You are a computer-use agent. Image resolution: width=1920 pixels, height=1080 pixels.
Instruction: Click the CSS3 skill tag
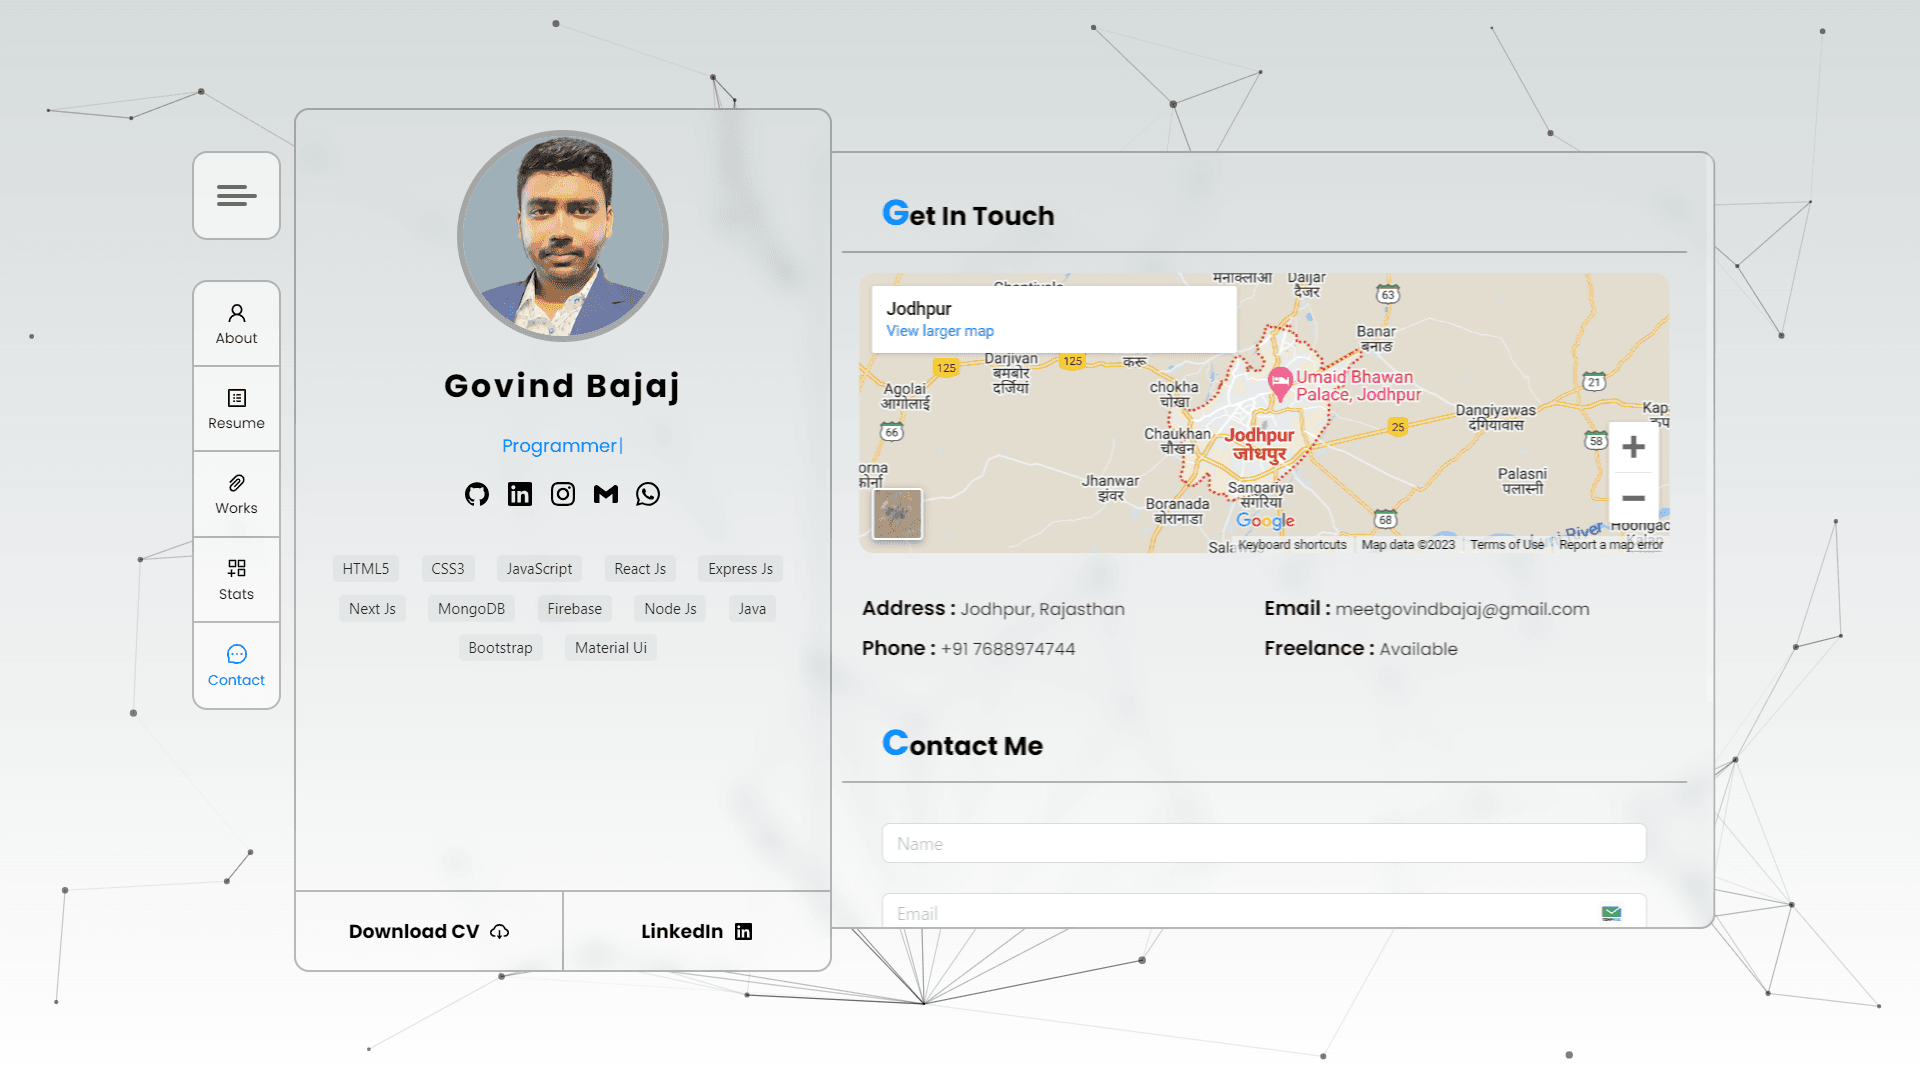(x=448, y=569)
